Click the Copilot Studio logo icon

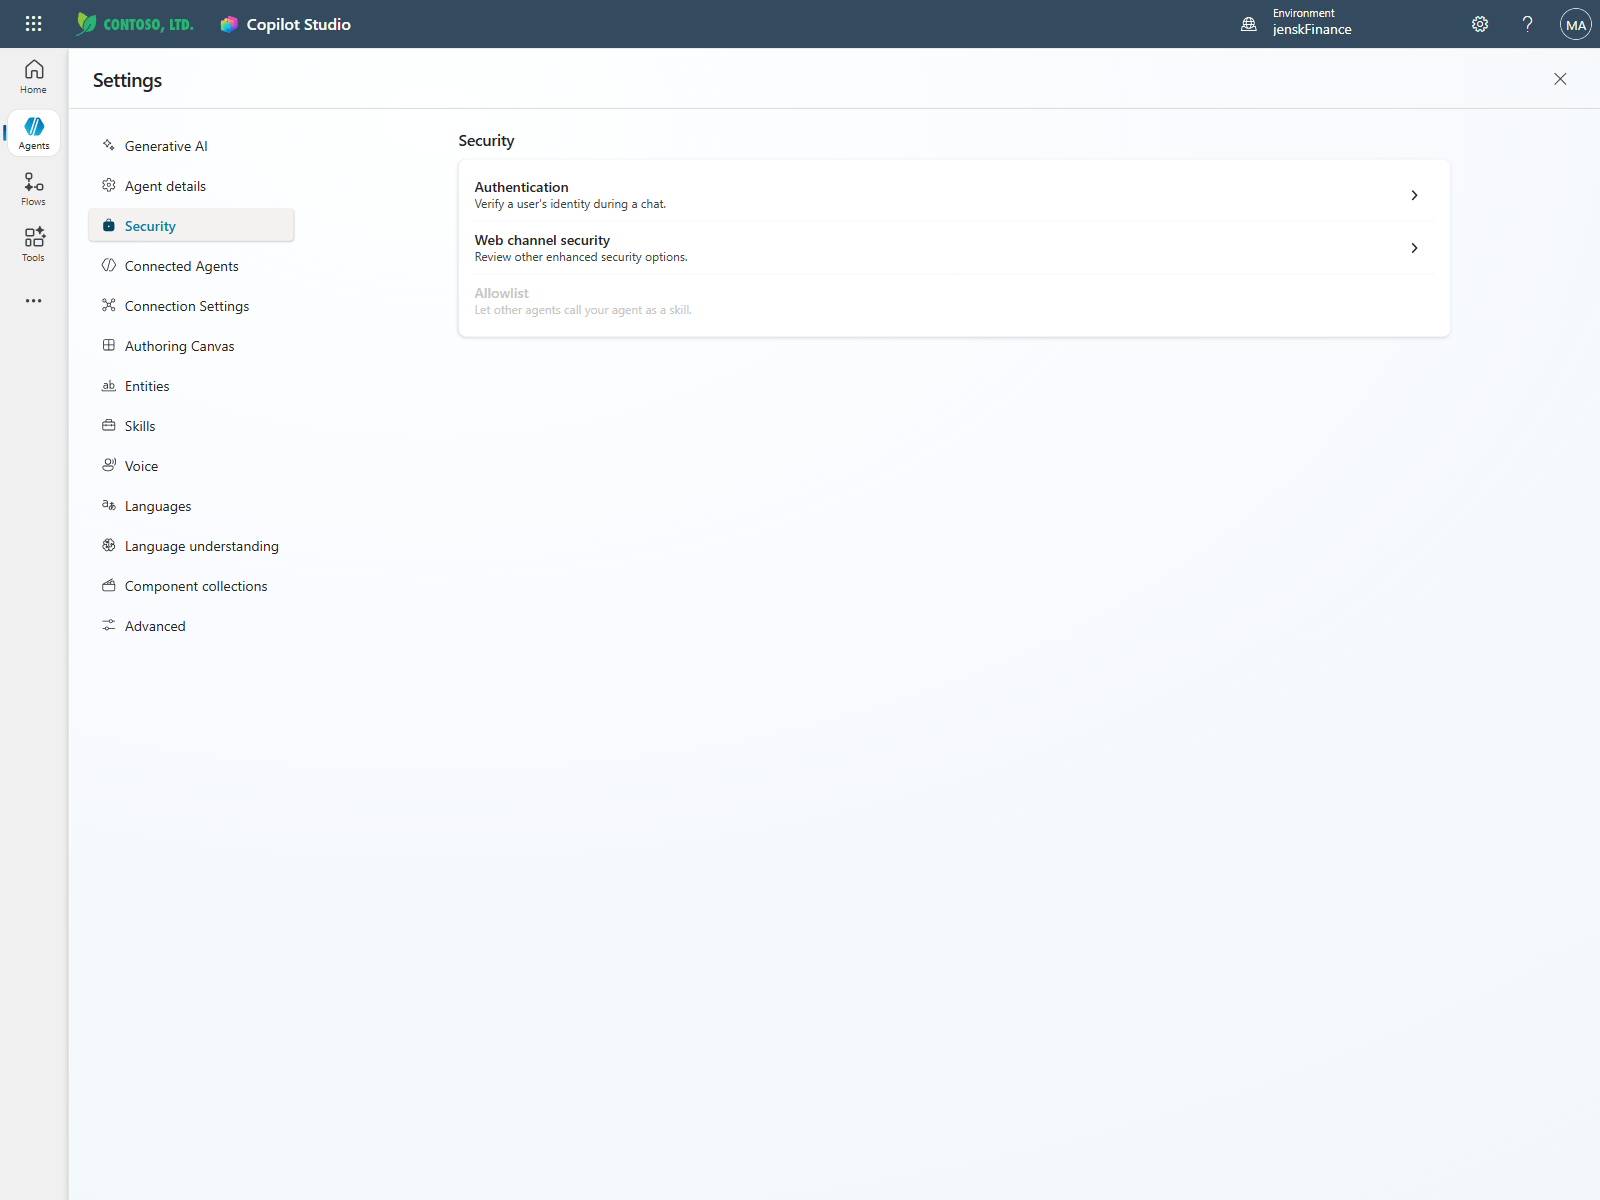click(x=229, y=24)
